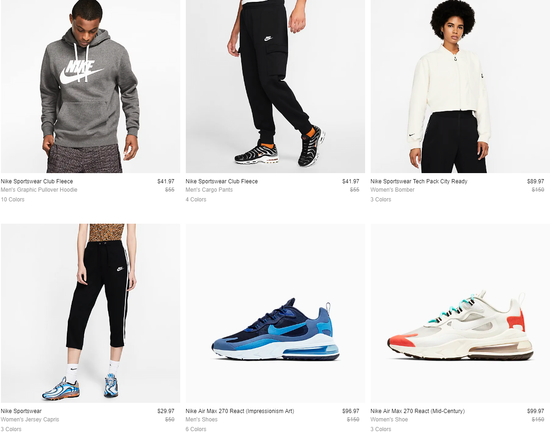This screenshot has height=433, width=550.
Task: Open the blue Air Max 270 React image
Action: tap(275, 313)
